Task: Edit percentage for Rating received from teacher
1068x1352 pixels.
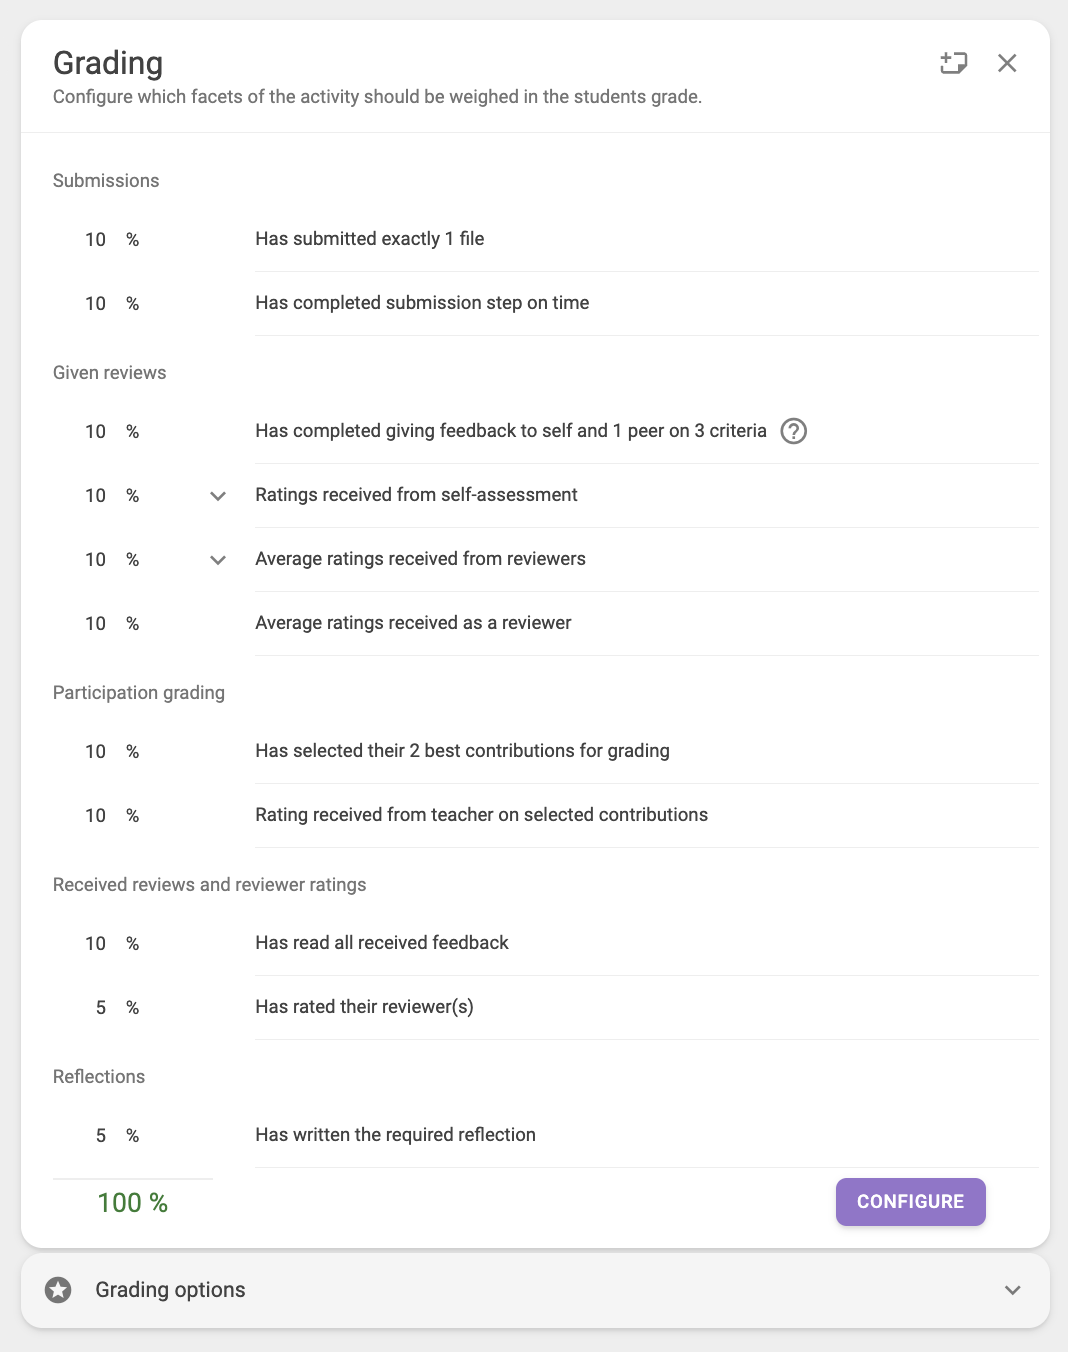Action: click(x=96, y=816)
